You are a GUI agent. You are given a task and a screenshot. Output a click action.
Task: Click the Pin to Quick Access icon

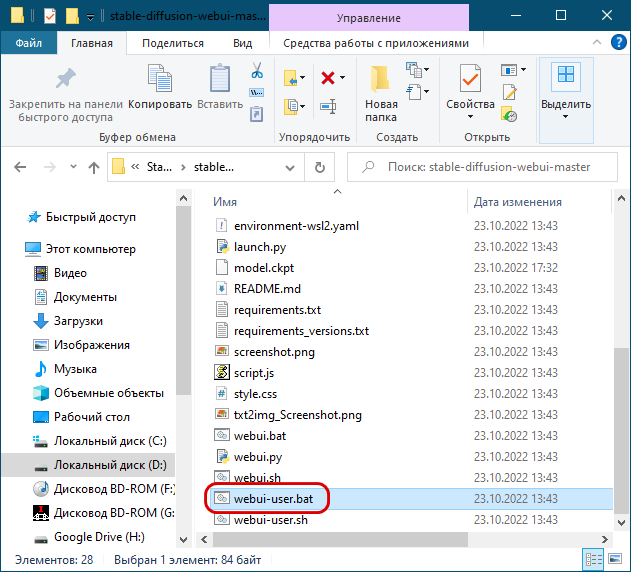[66, 78]
